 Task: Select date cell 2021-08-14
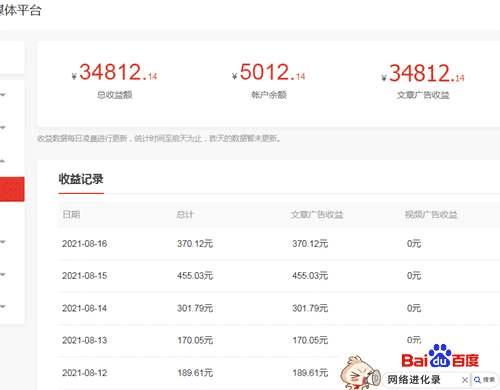tap(85, 308)
